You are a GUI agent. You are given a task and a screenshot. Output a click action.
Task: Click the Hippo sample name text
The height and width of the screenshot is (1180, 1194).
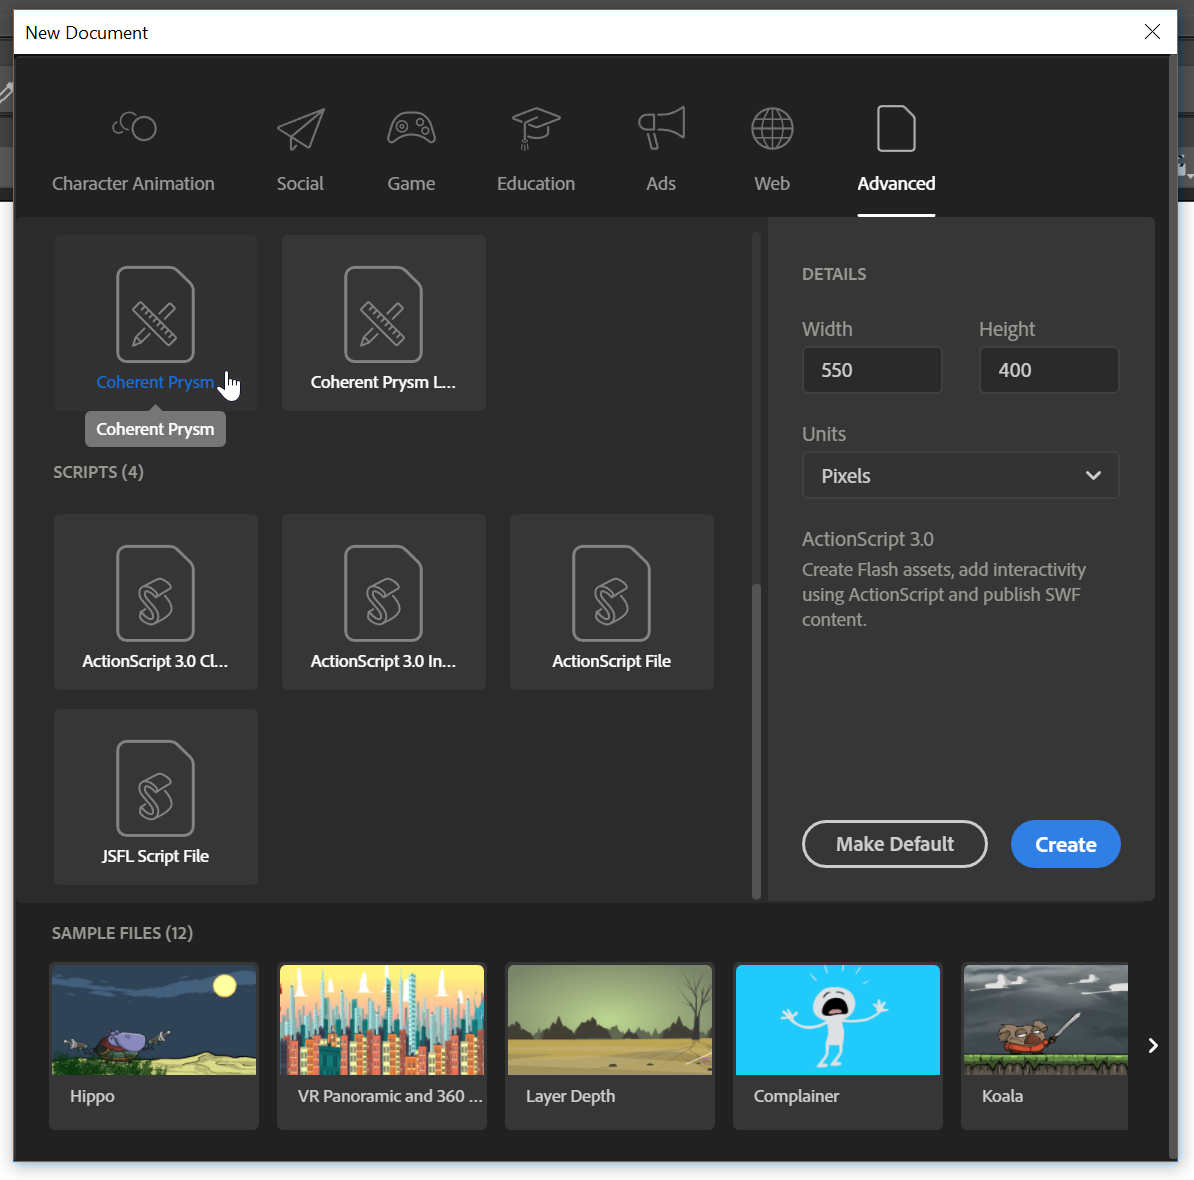pos(92,1096)
